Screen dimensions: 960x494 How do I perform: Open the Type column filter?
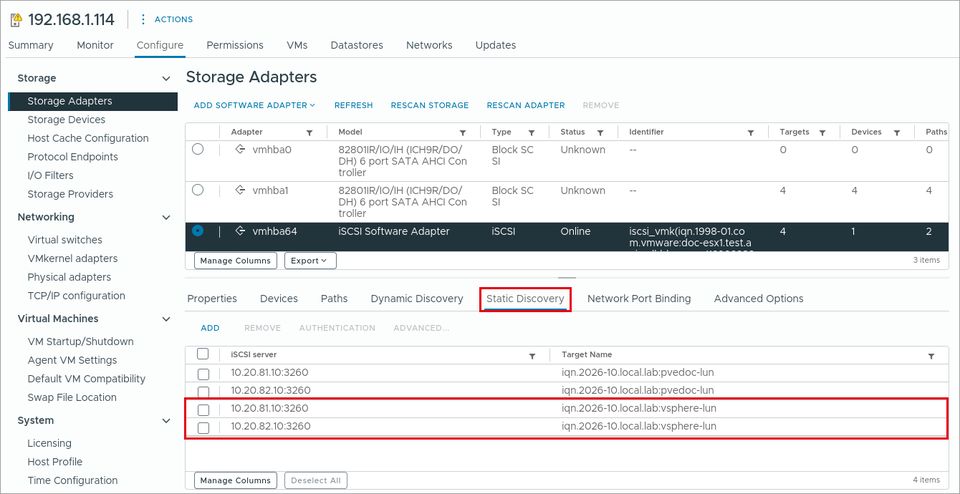point(531,132)
